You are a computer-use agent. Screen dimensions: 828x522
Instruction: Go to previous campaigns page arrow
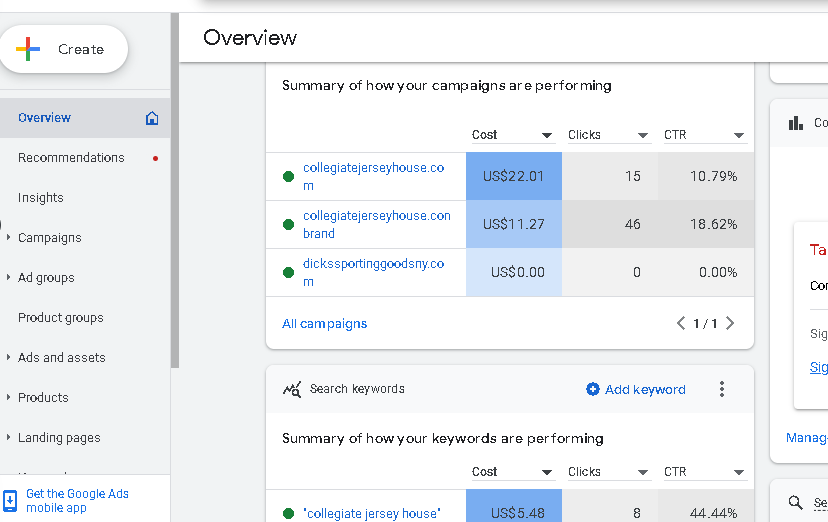pyautogui.click(x=681, y=323)
